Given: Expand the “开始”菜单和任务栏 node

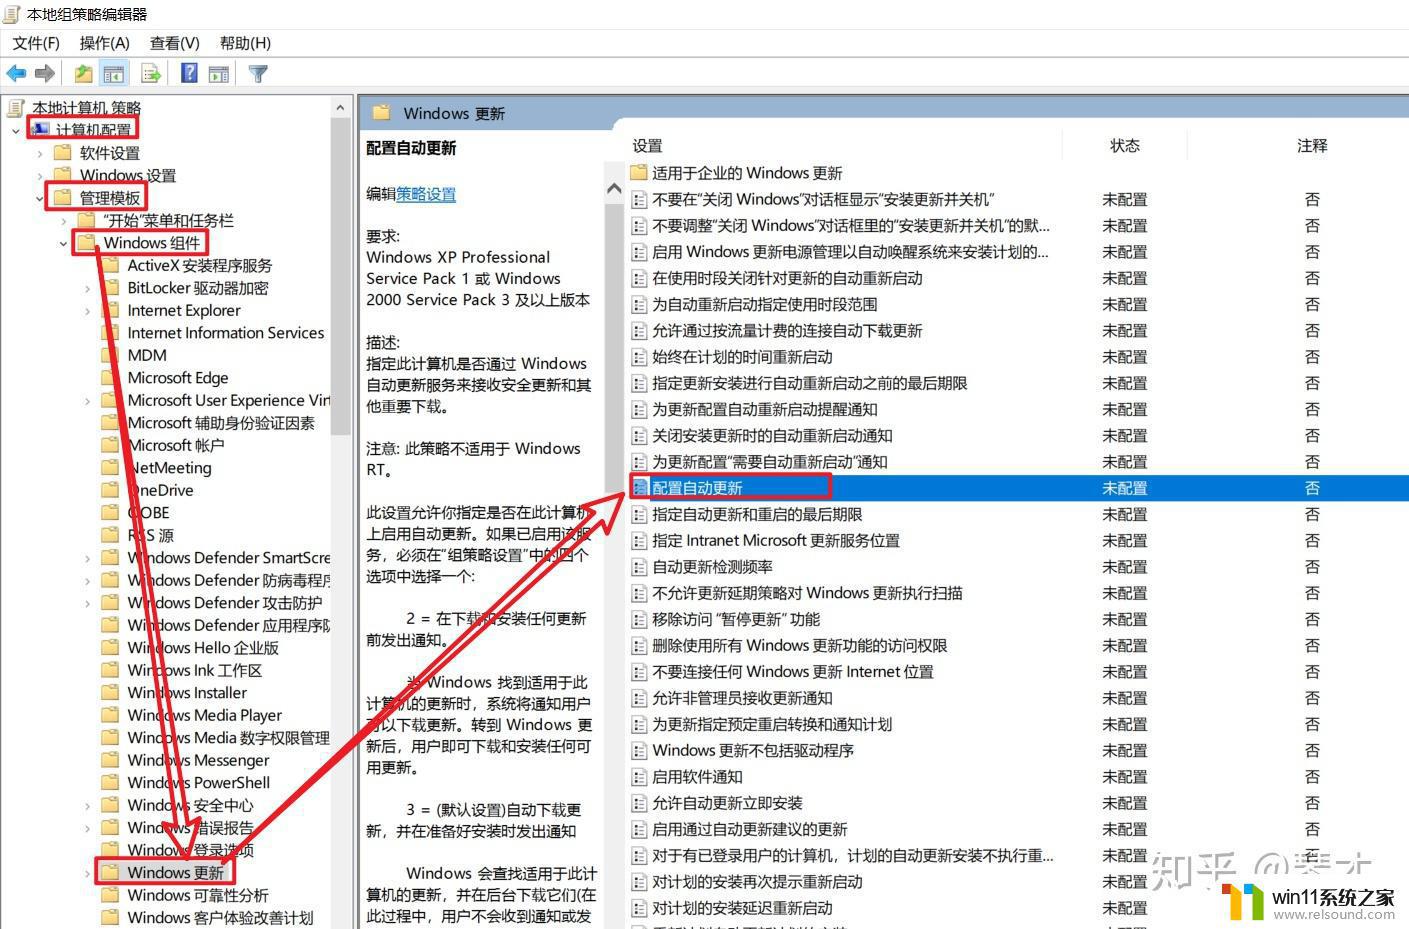Looking at the screenshot, I should 64,221.
